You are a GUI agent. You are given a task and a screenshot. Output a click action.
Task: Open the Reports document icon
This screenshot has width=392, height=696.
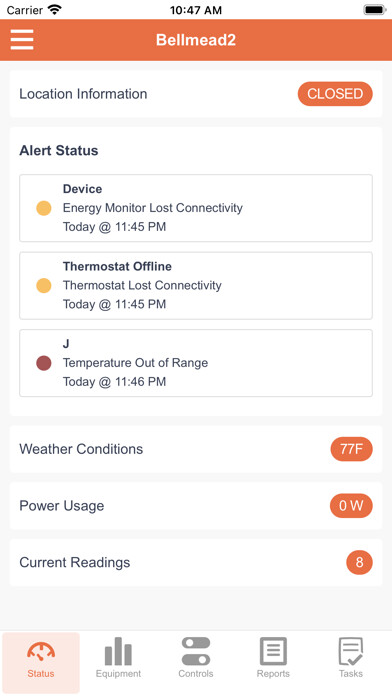point(273,651)
